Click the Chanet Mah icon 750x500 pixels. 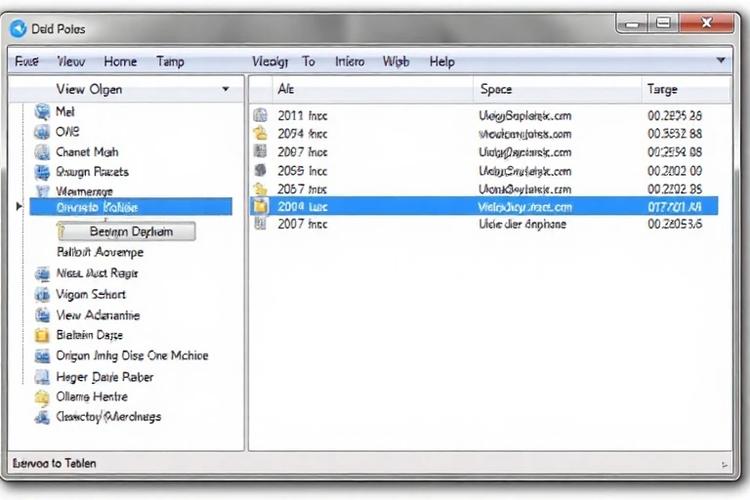pos(42,153)
